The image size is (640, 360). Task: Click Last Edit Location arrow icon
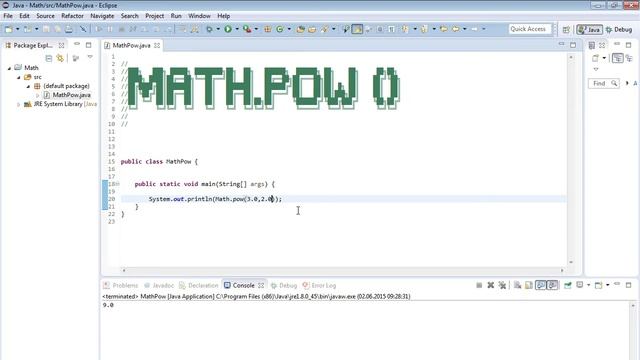pyautogui.click(x=444, y=29)
